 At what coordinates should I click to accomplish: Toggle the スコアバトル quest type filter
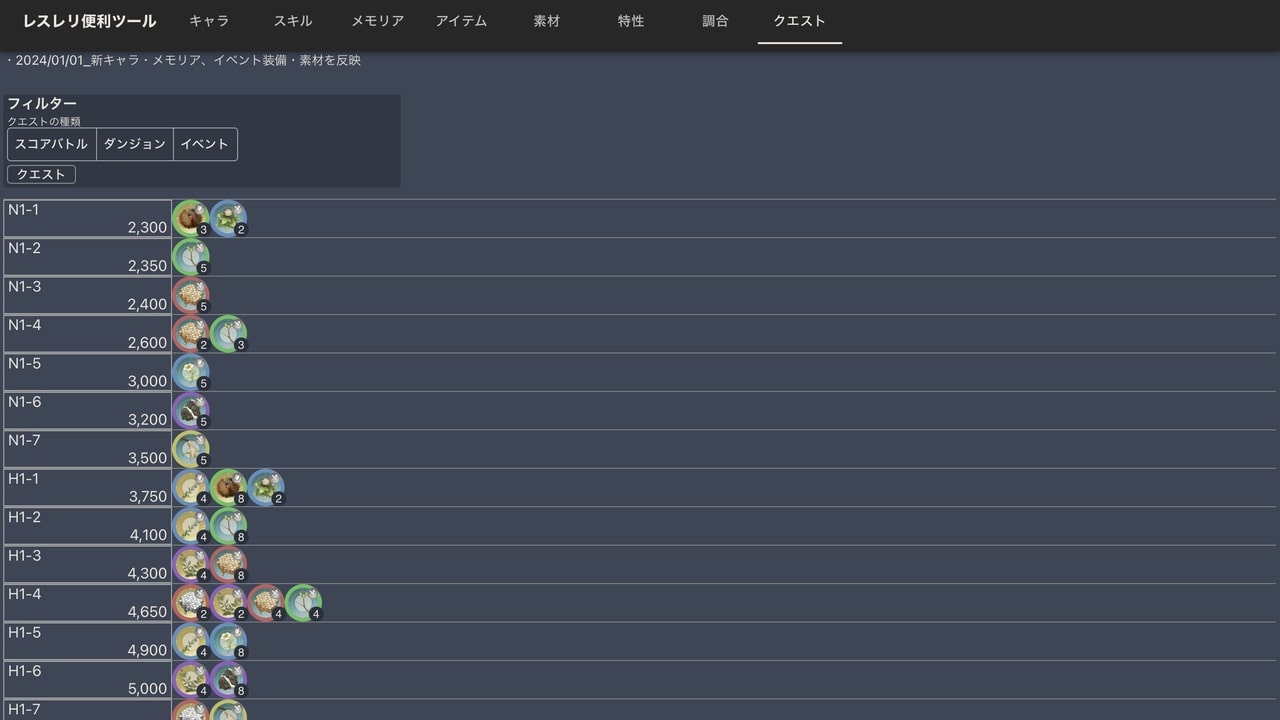click(x=52, y=144)
